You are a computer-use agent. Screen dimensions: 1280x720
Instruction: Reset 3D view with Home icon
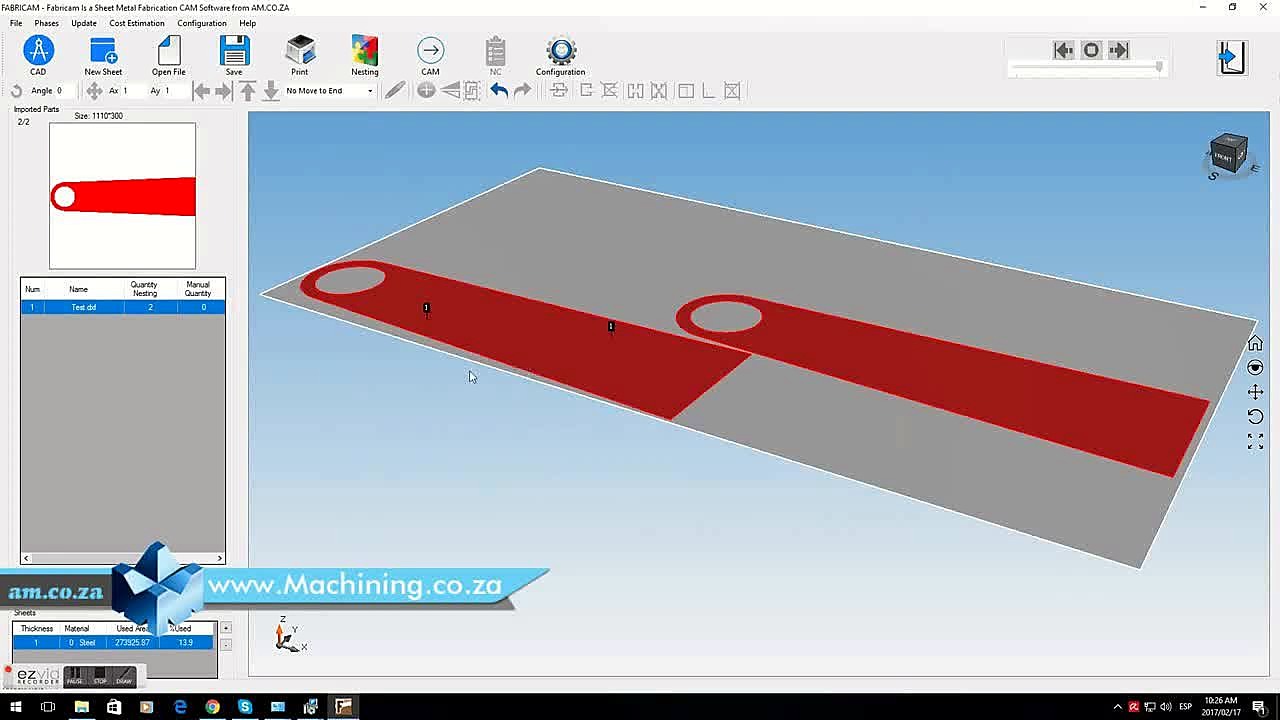click(x=1255, y=344)
